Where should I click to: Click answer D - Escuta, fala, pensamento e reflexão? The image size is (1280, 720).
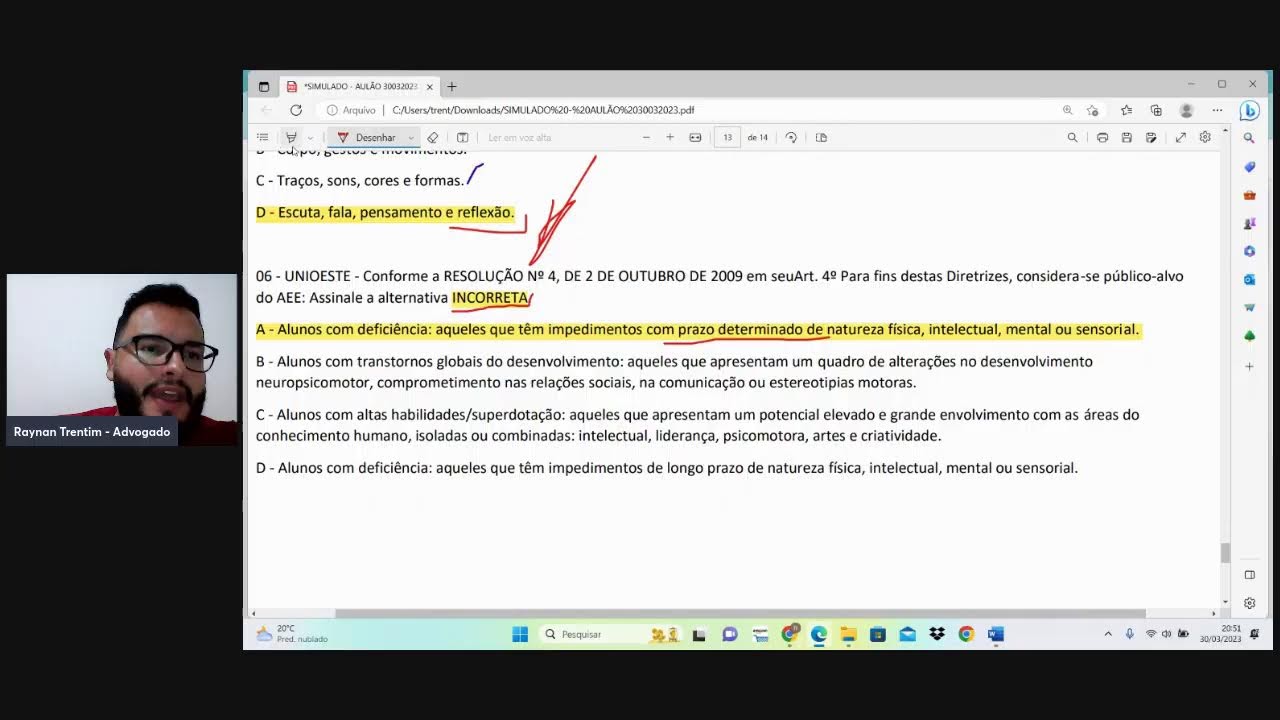385,212
